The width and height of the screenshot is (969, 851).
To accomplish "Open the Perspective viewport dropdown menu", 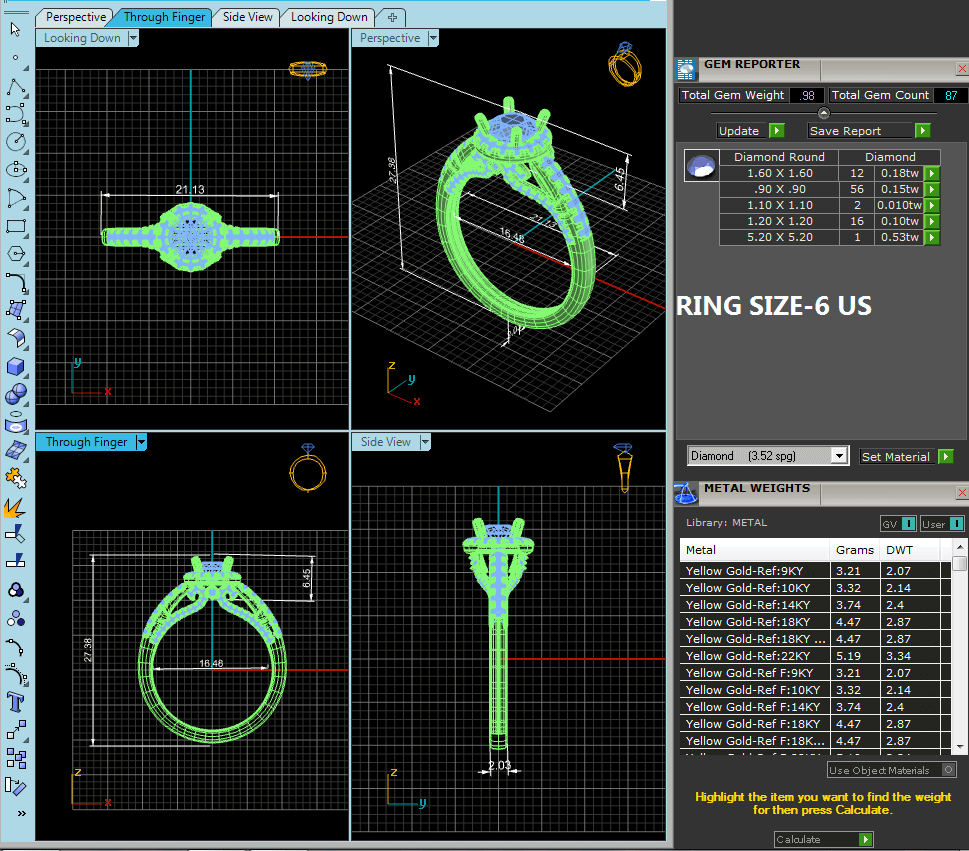I will [x=433, y=38].
